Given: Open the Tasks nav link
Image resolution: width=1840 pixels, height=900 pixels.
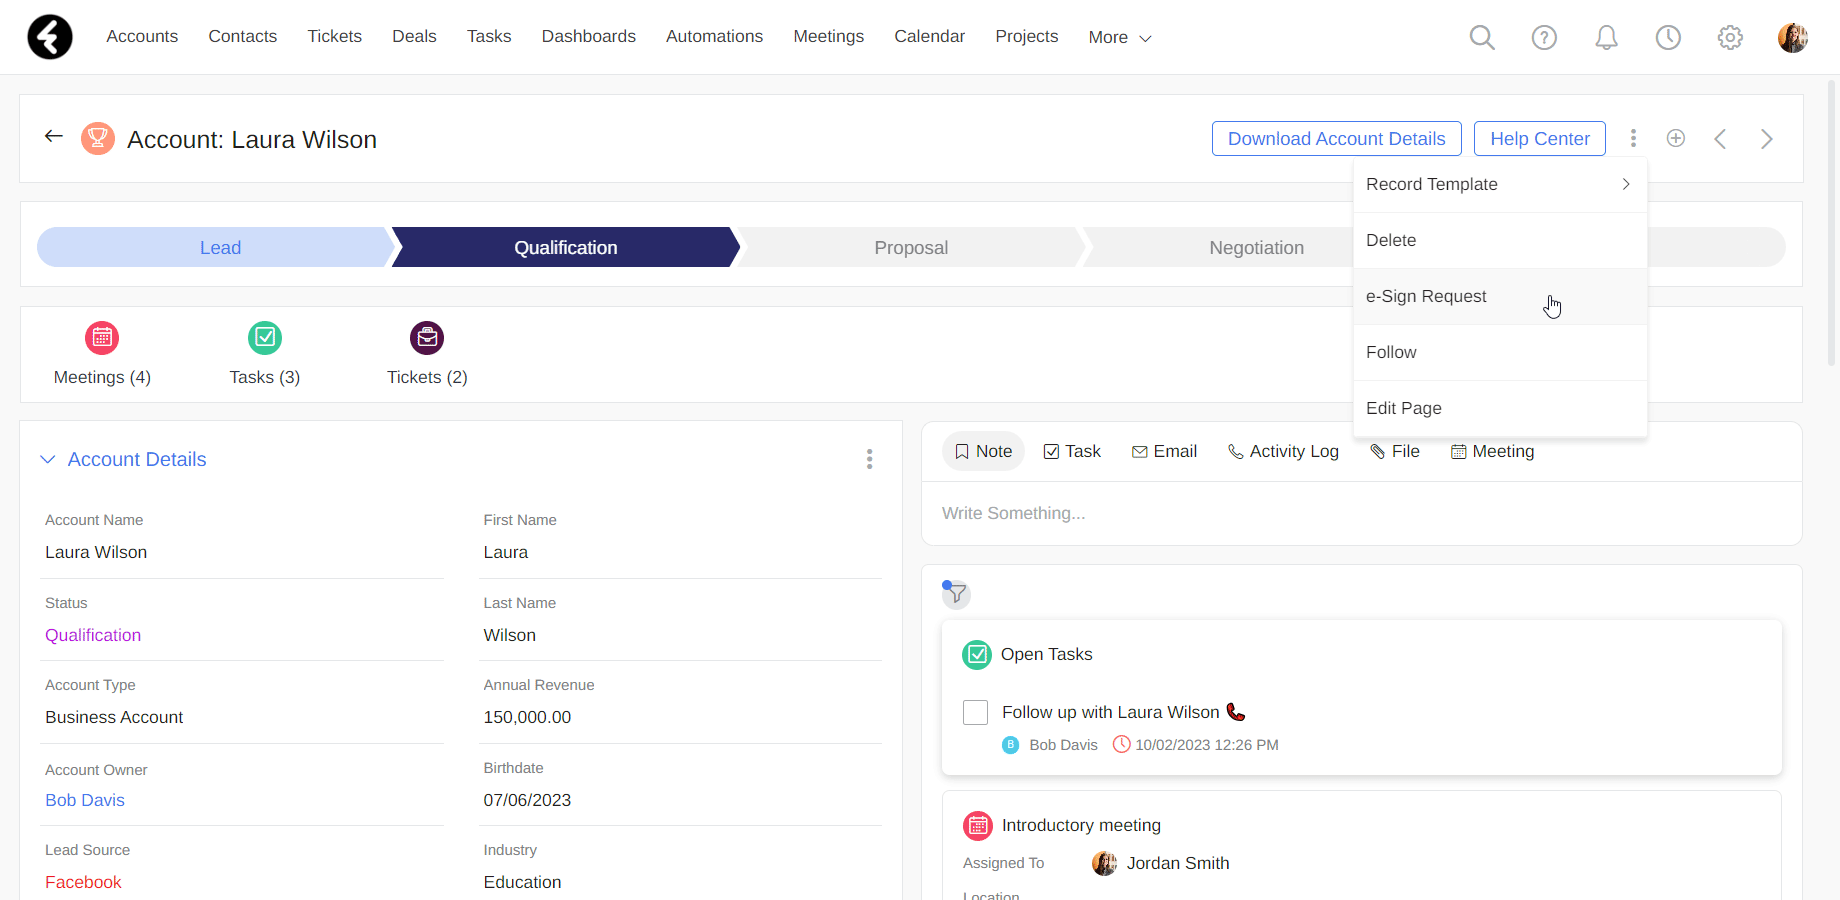Looking at the screenshot, I should 489,36.
